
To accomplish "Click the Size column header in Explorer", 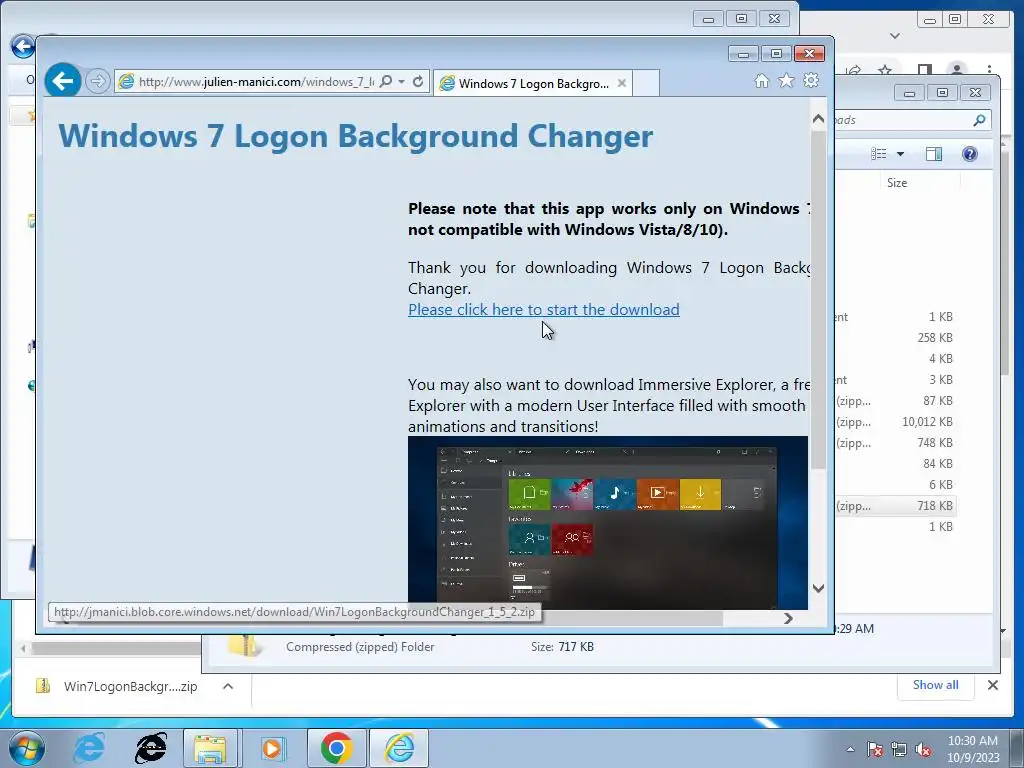I will [x=897, y=183].
